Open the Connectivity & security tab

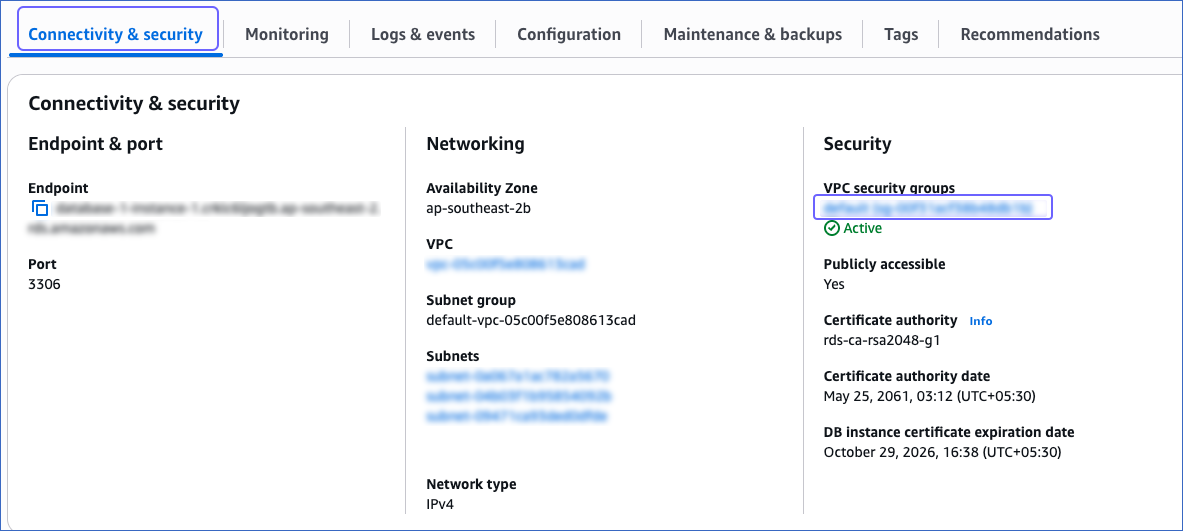(116, 34)
